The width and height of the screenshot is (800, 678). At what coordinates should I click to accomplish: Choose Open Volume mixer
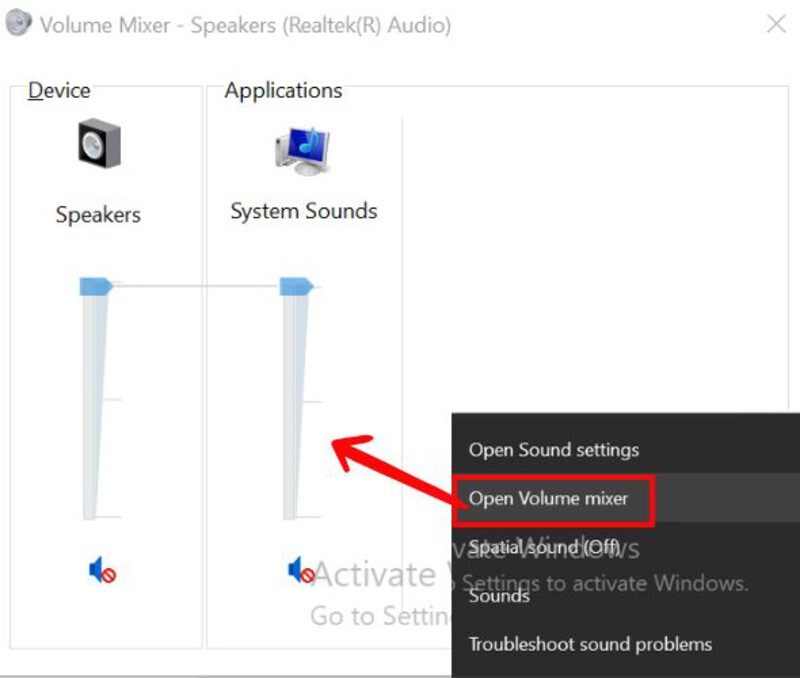click(553, 498)
